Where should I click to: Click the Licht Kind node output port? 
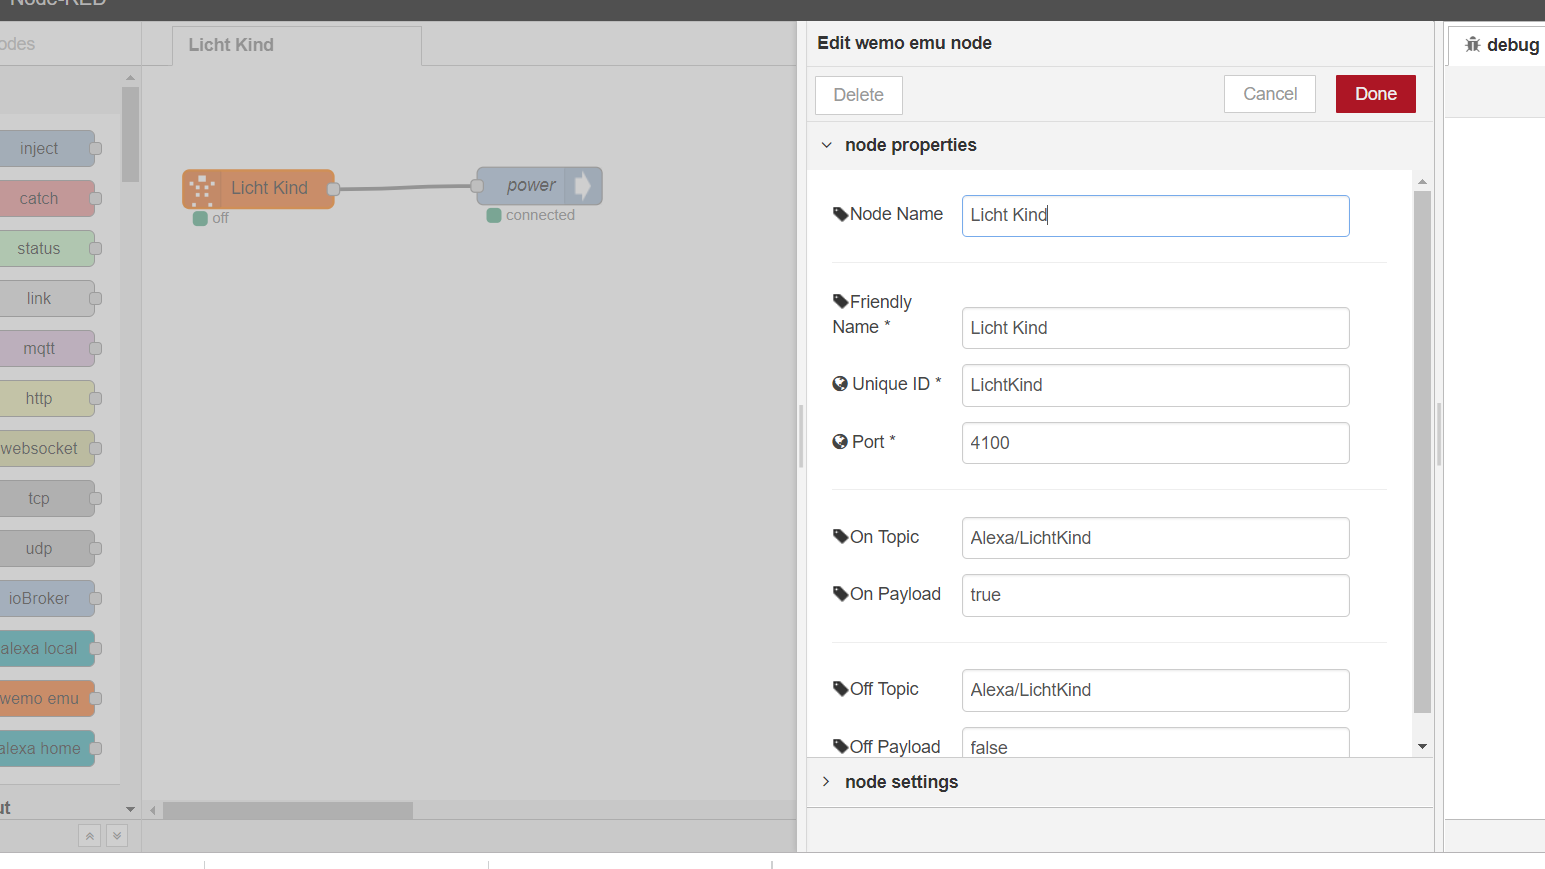click(334, 189)
